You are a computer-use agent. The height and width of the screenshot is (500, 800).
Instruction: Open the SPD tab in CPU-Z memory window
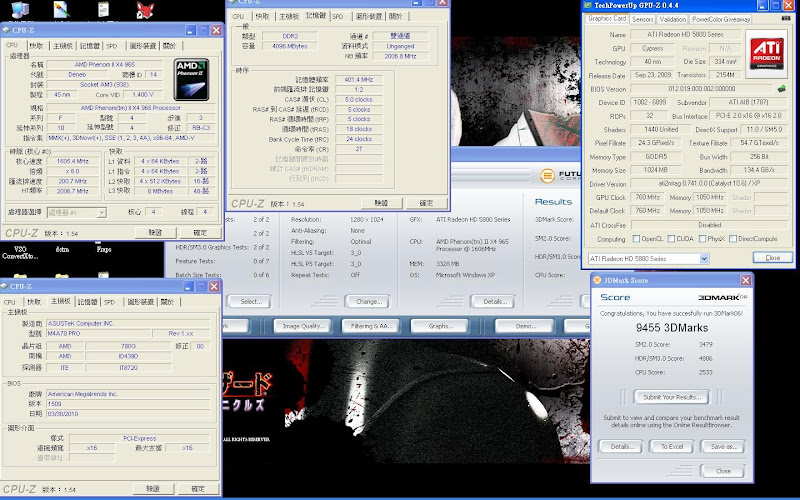[338, 16]
